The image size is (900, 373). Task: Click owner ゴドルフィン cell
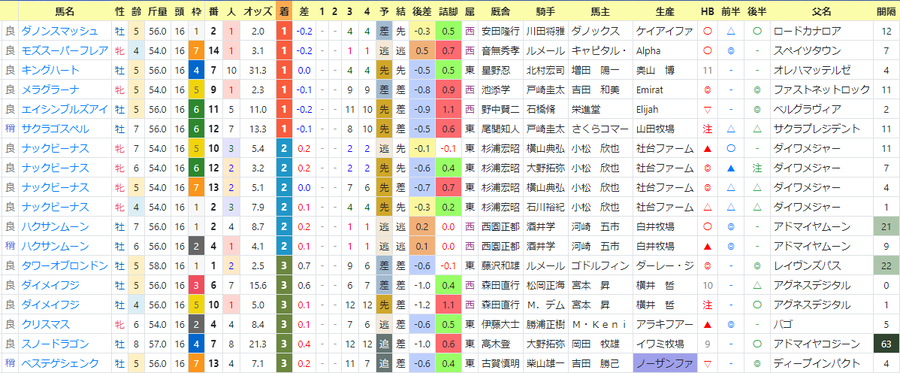click(601, 265)
